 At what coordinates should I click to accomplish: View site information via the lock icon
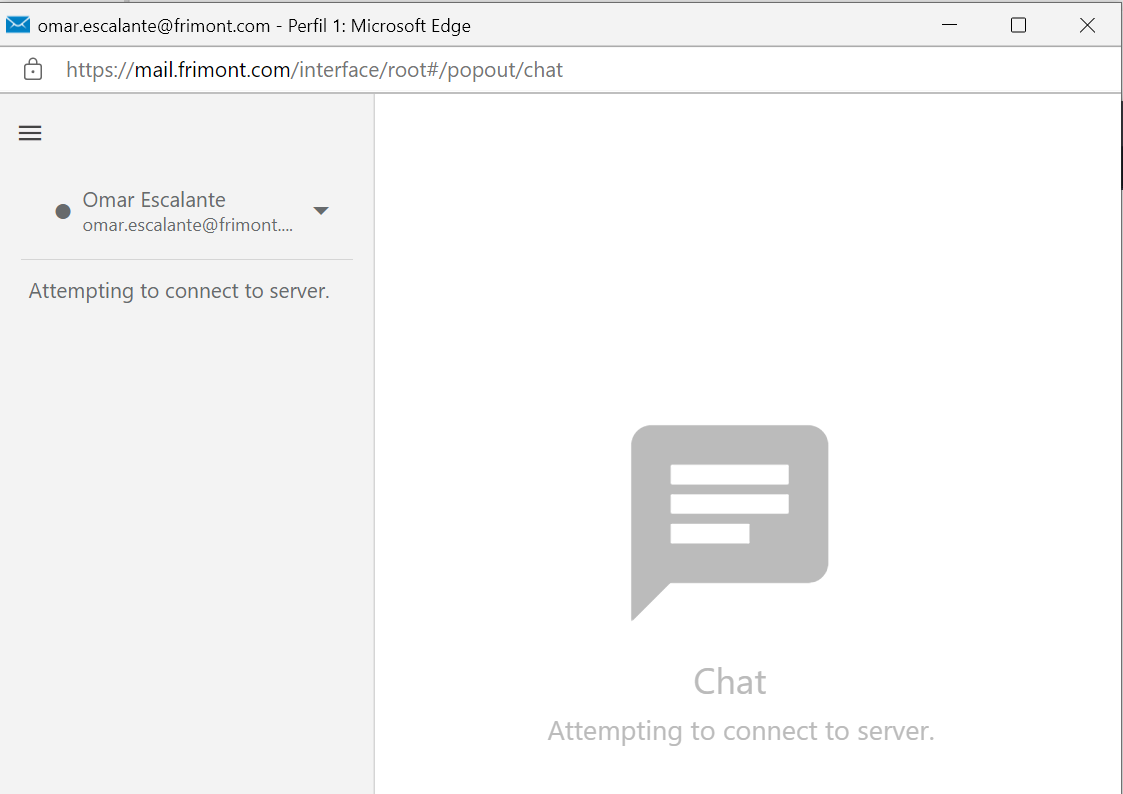coord(33,70)
